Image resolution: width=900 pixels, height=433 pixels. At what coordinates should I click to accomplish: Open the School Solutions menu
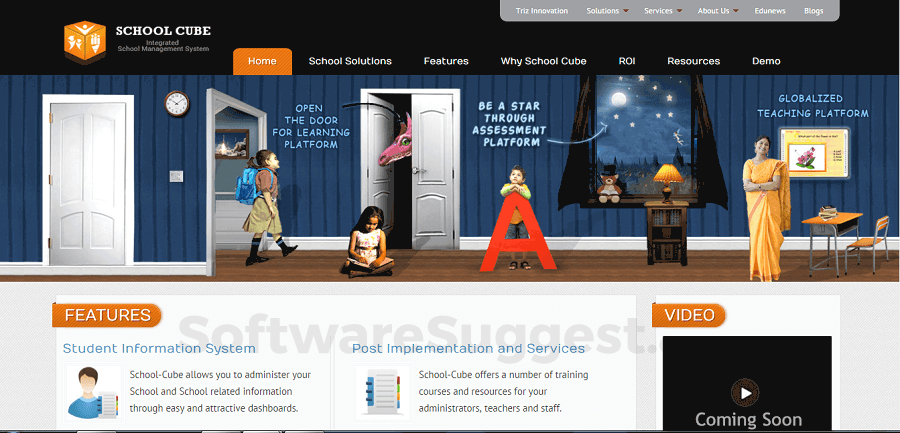(350, 61)
